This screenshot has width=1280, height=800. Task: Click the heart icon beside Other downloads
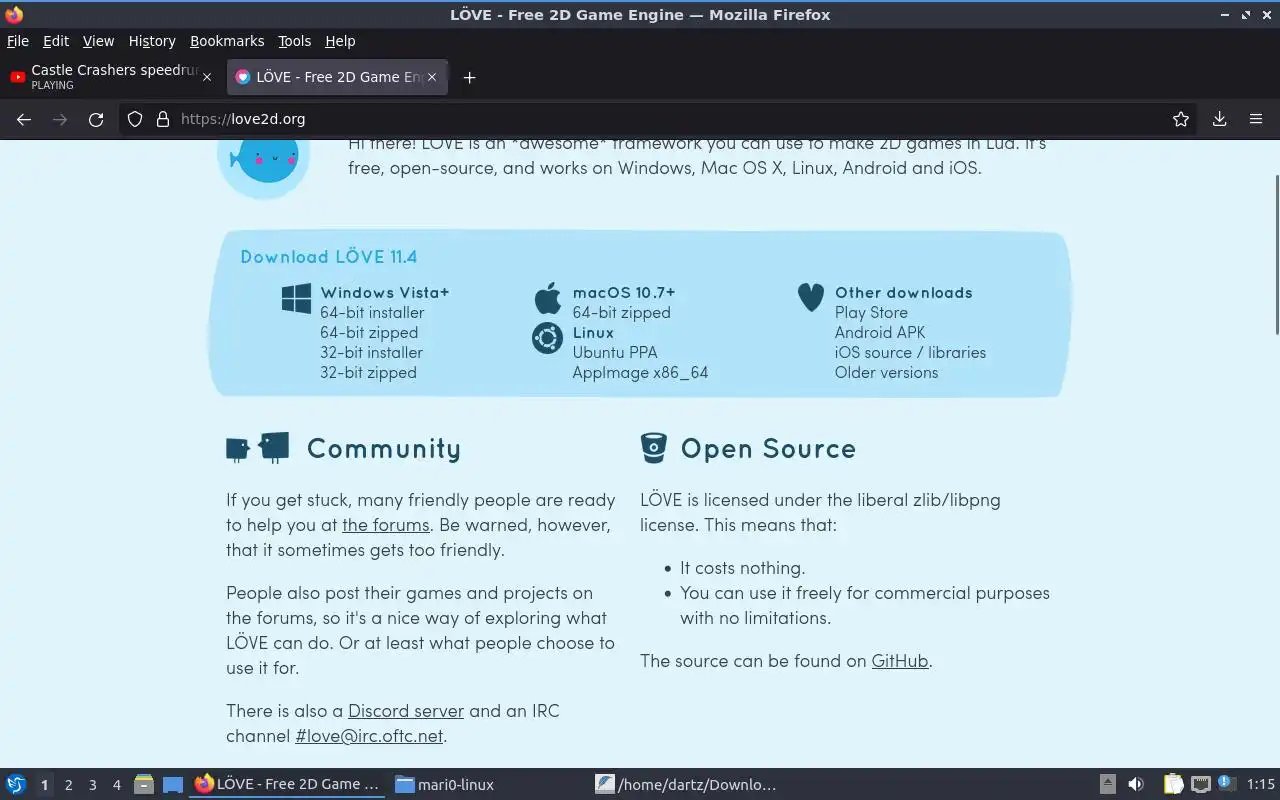pyautogui.click(x=811, y=297)
